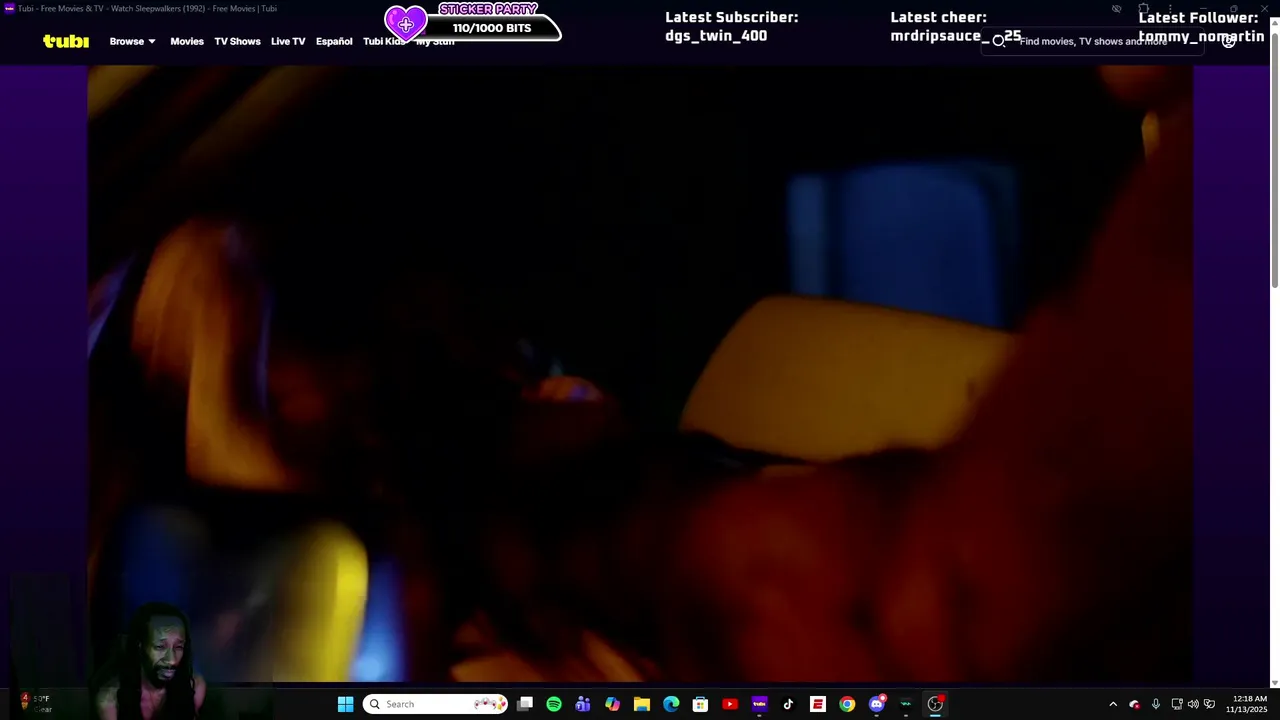Open the weather widget on taskbar
This screenshot has height=720, width=1280.
(35, 704)
